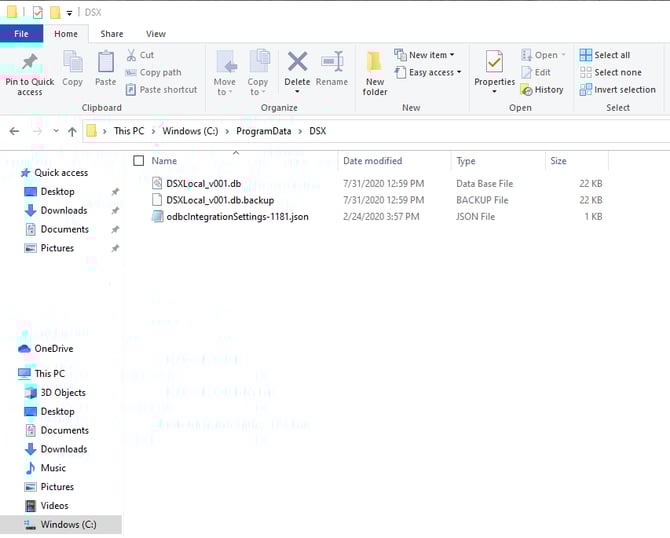Click Paste shortcut option

point(162,90)
